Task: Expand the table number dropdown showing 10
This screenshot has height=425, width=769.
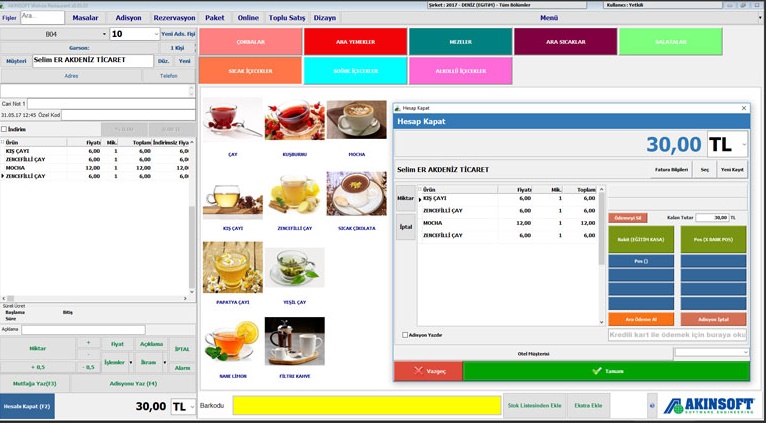Action: (x=156, y=34)
